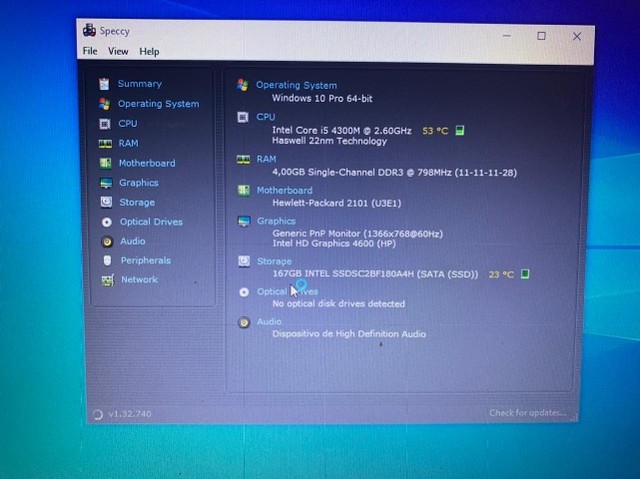The width and height of the screenshot is (640, 479).
Task: Click the Graphics monitor sidebar icon
Action: click(106, 183)
